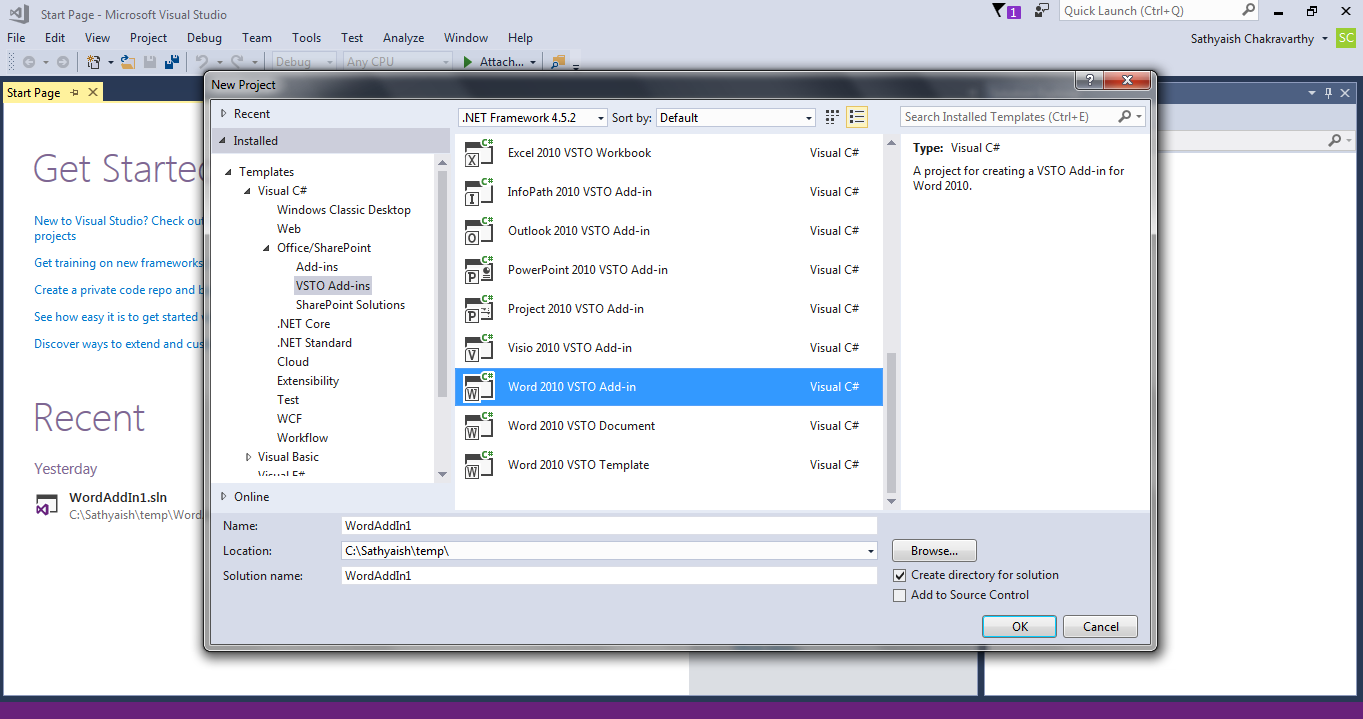Click the templates list vertical scrollbar
The image size is (1363, 719).
[x=892, y=425]
